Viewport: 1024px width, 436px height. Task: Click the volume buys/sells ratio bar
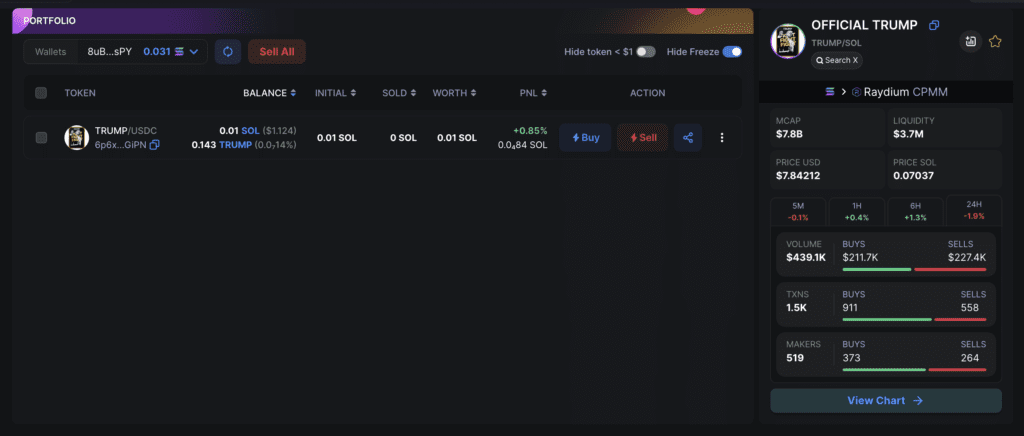tap(914, 269)
